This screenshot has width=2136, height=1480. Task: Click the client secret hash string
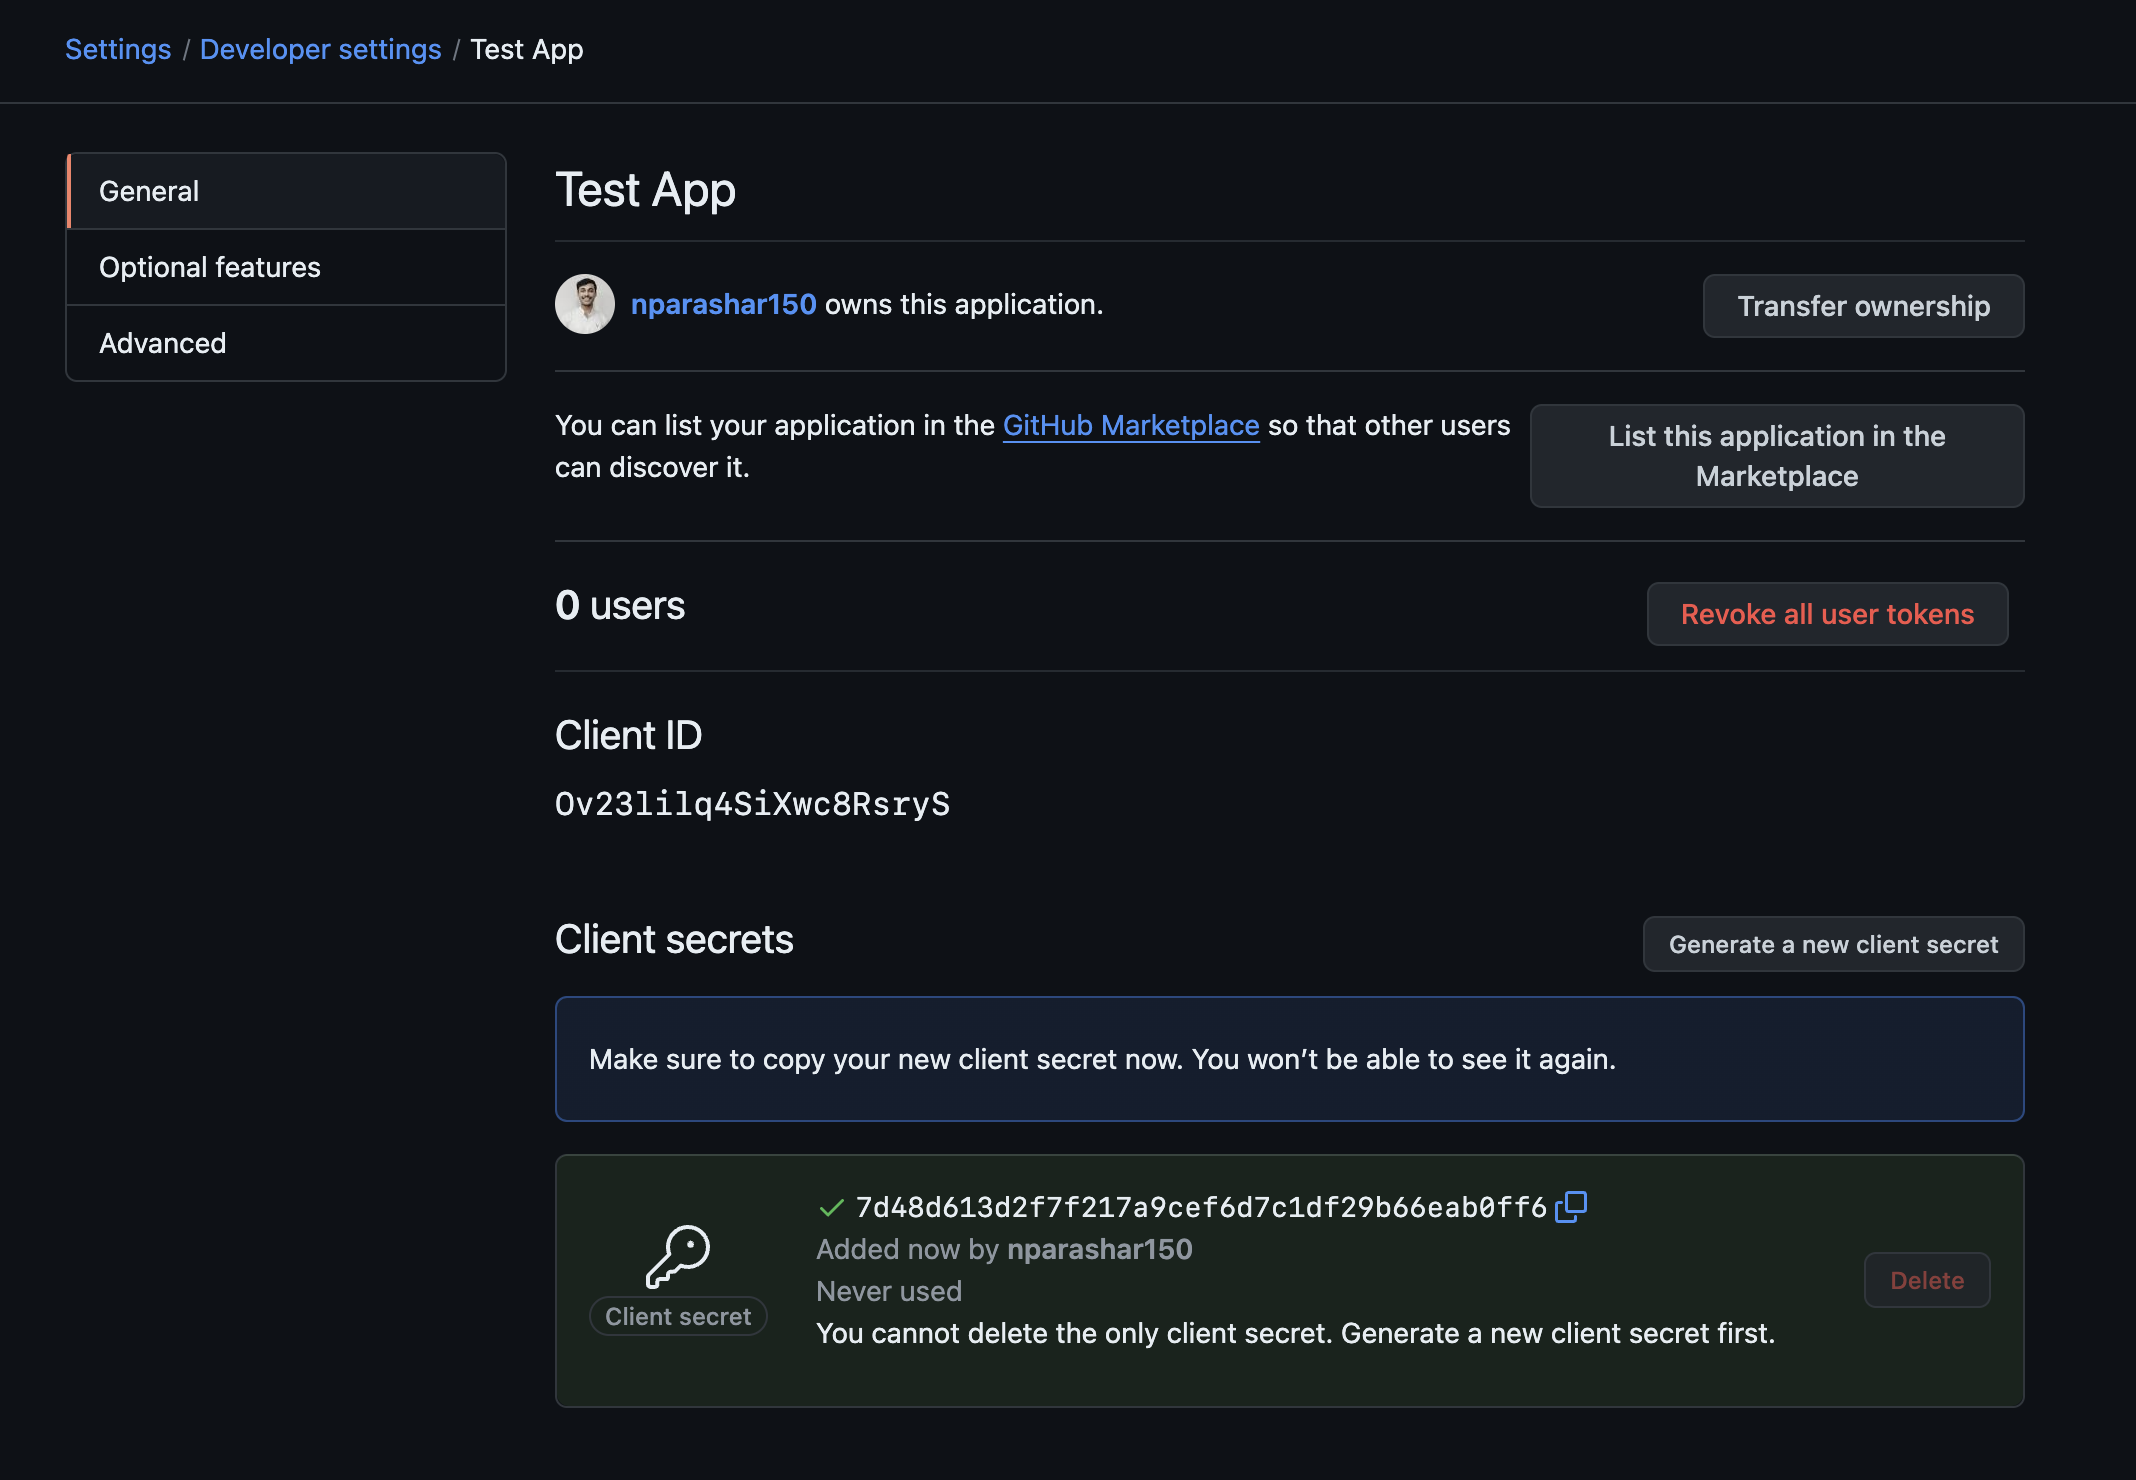point(1201,1208)
